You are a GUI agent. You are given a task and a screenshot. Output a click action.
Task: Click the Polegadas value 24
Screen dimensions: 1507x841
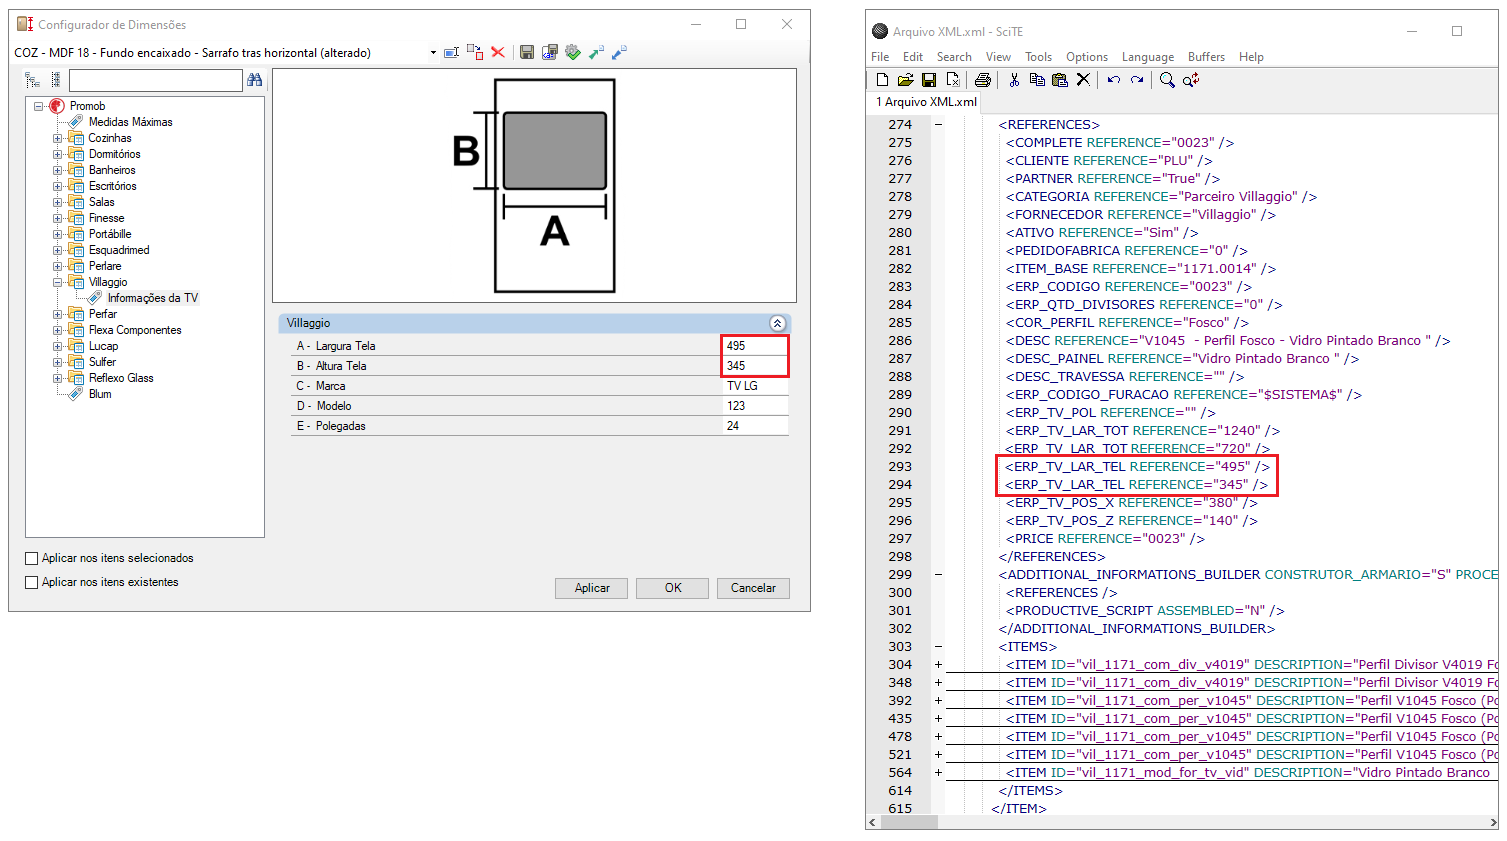[x=755, y=426]
